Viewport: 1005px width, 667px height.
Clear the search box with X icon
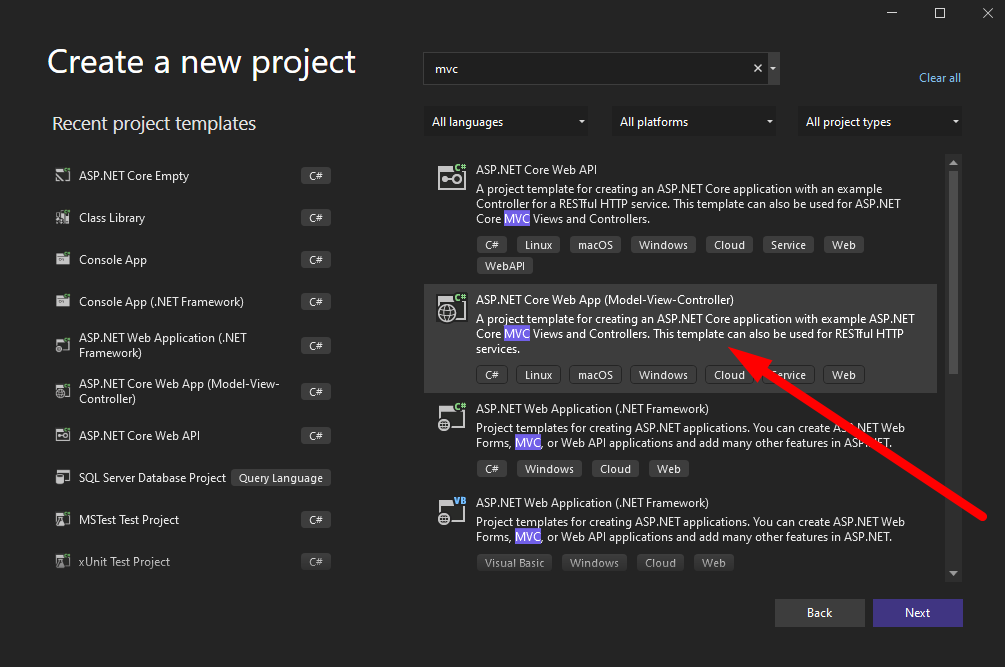pyautogui.click(x=758, y=69)
